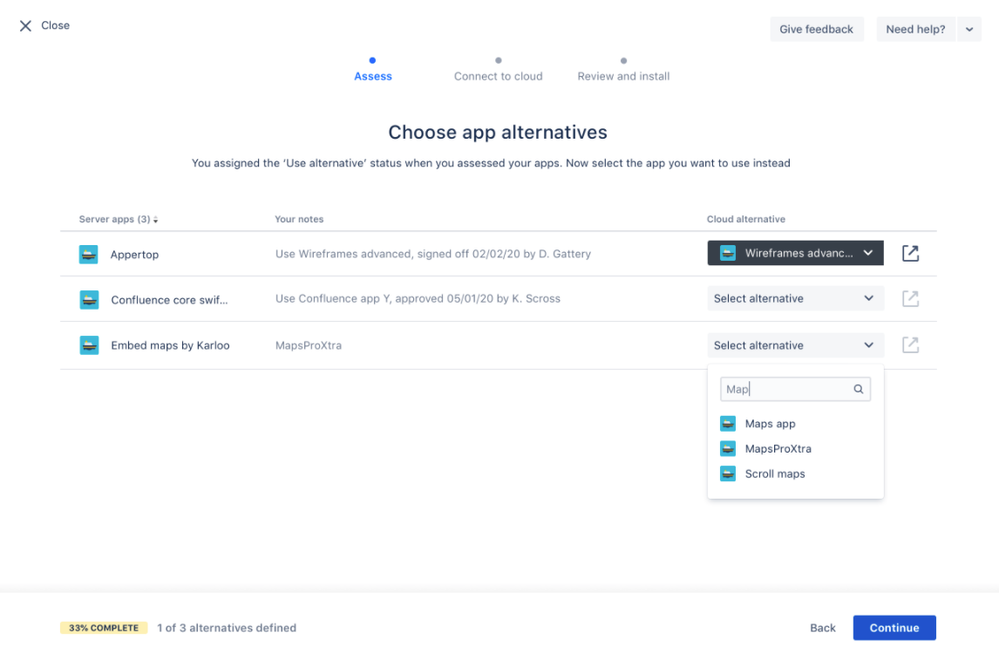Select the Review and install step
The height and width of the screenshot is (661, 999).
[x=623, y=75]
